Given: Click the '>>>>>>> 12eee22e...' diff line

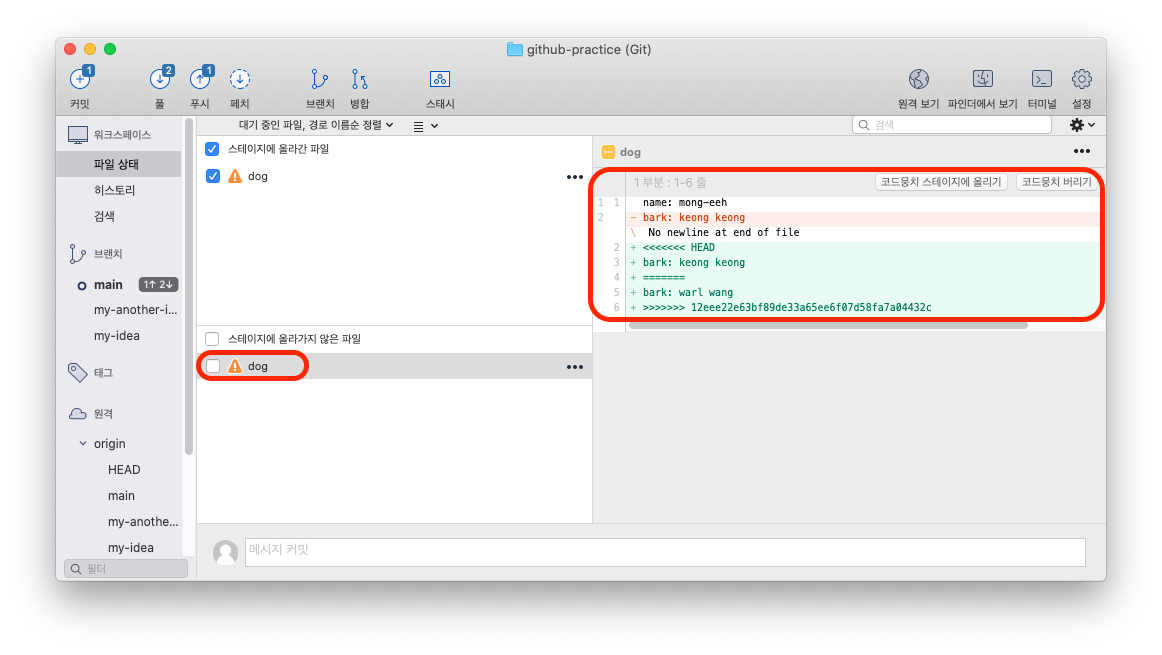Looking at the screenshot, I should [x=787, y=307].
